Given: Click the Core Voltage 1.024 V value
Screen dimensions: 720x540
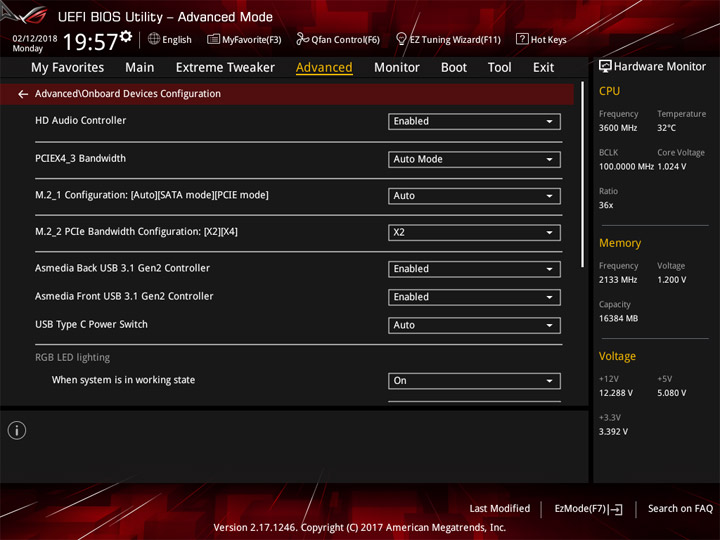Looking at the screenshot, I should (672, 167).
